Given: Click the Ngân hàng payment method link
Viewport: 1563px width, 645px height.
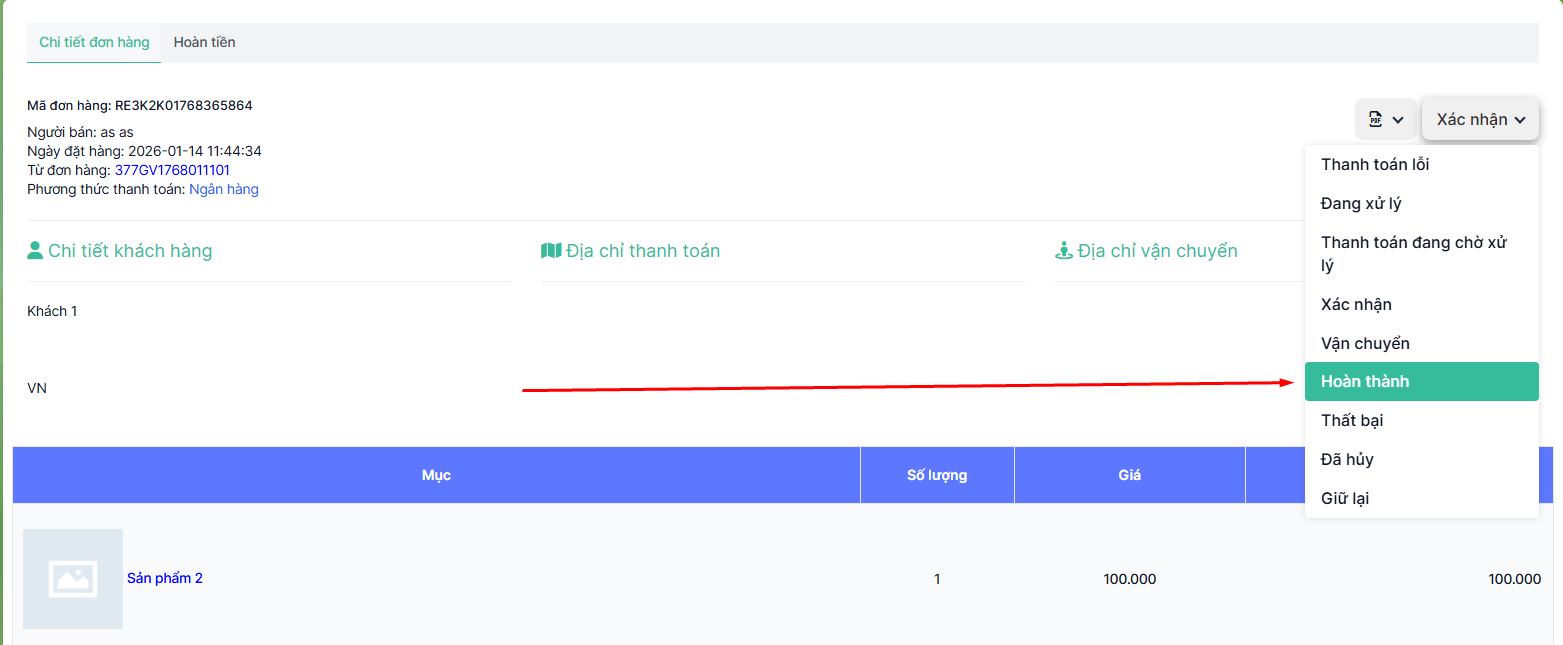Looking at the screenshot, I should pyautogui.click(x=224, y=189).
